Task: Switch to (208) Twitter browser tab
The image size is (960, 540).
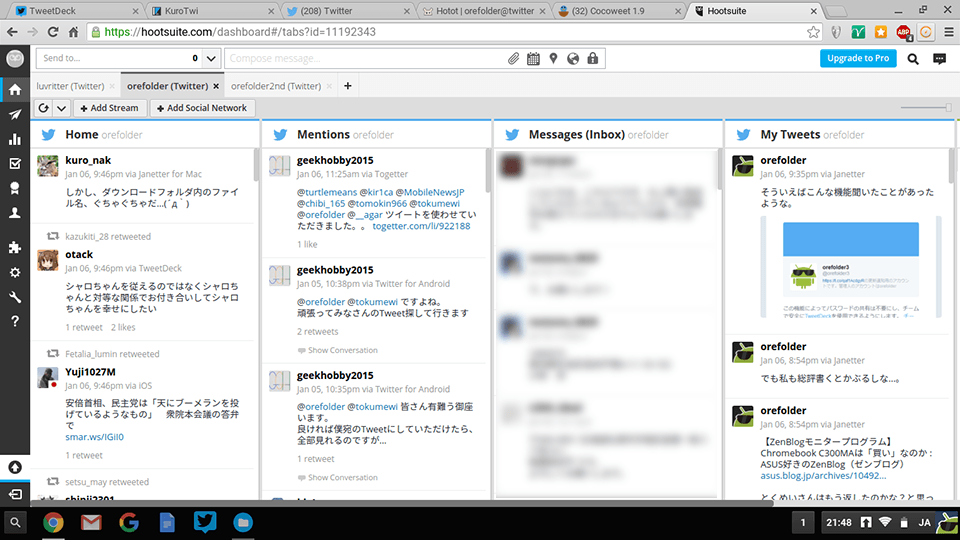Action: 347,11
